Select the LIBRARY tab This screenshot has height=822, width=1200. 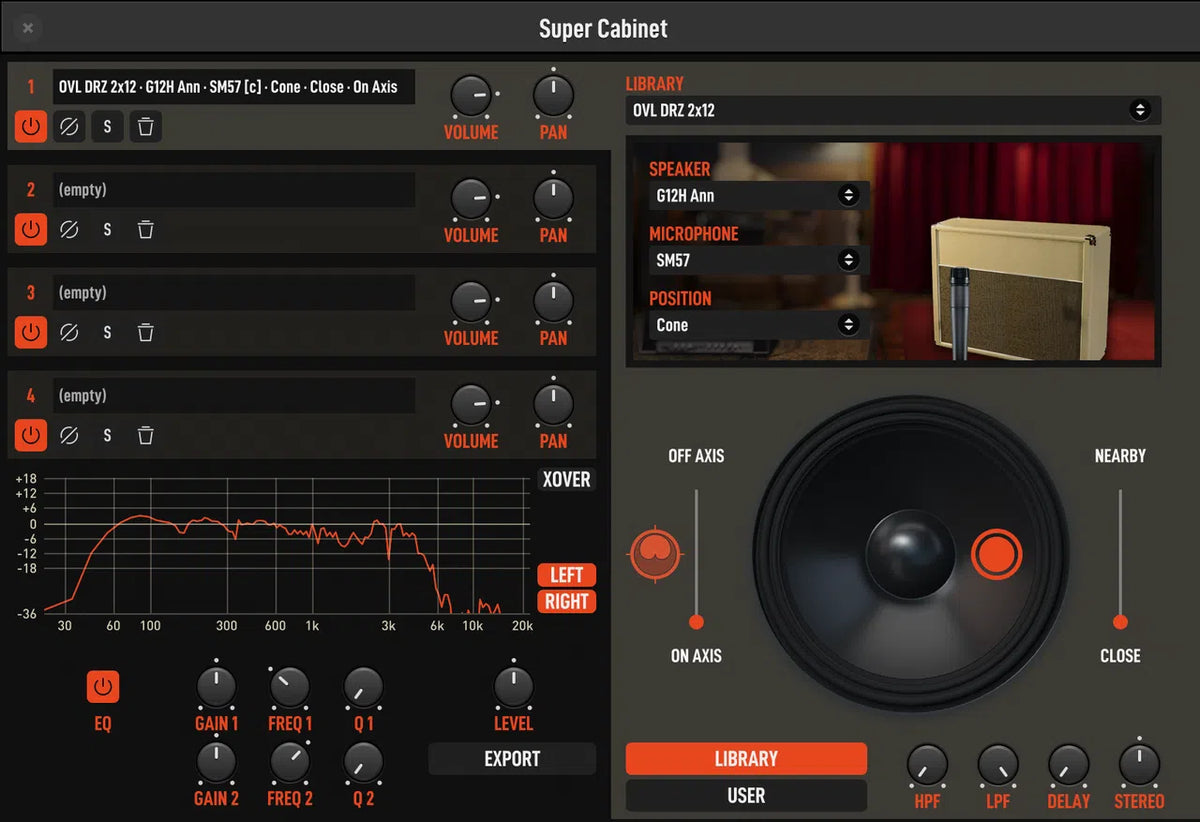(x=746, y=759)
